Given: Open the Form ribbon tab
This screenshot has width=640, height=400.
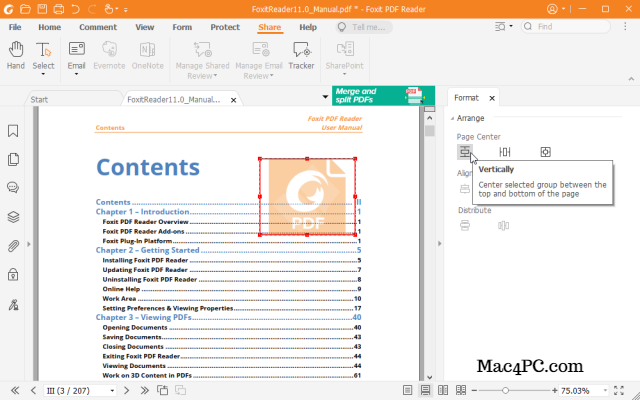Looking at the screenshot, I should 182,27.
